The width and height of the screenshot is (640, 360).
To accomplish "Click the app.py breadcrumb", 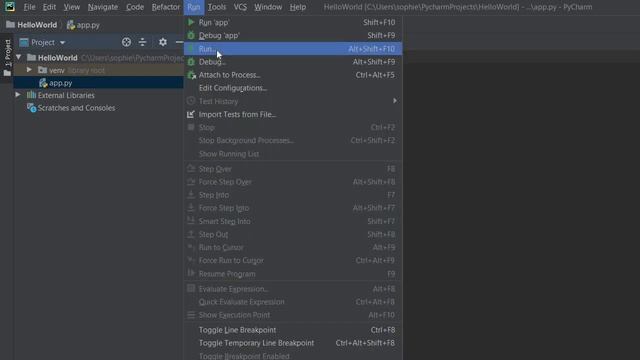I will click(83, 25).
